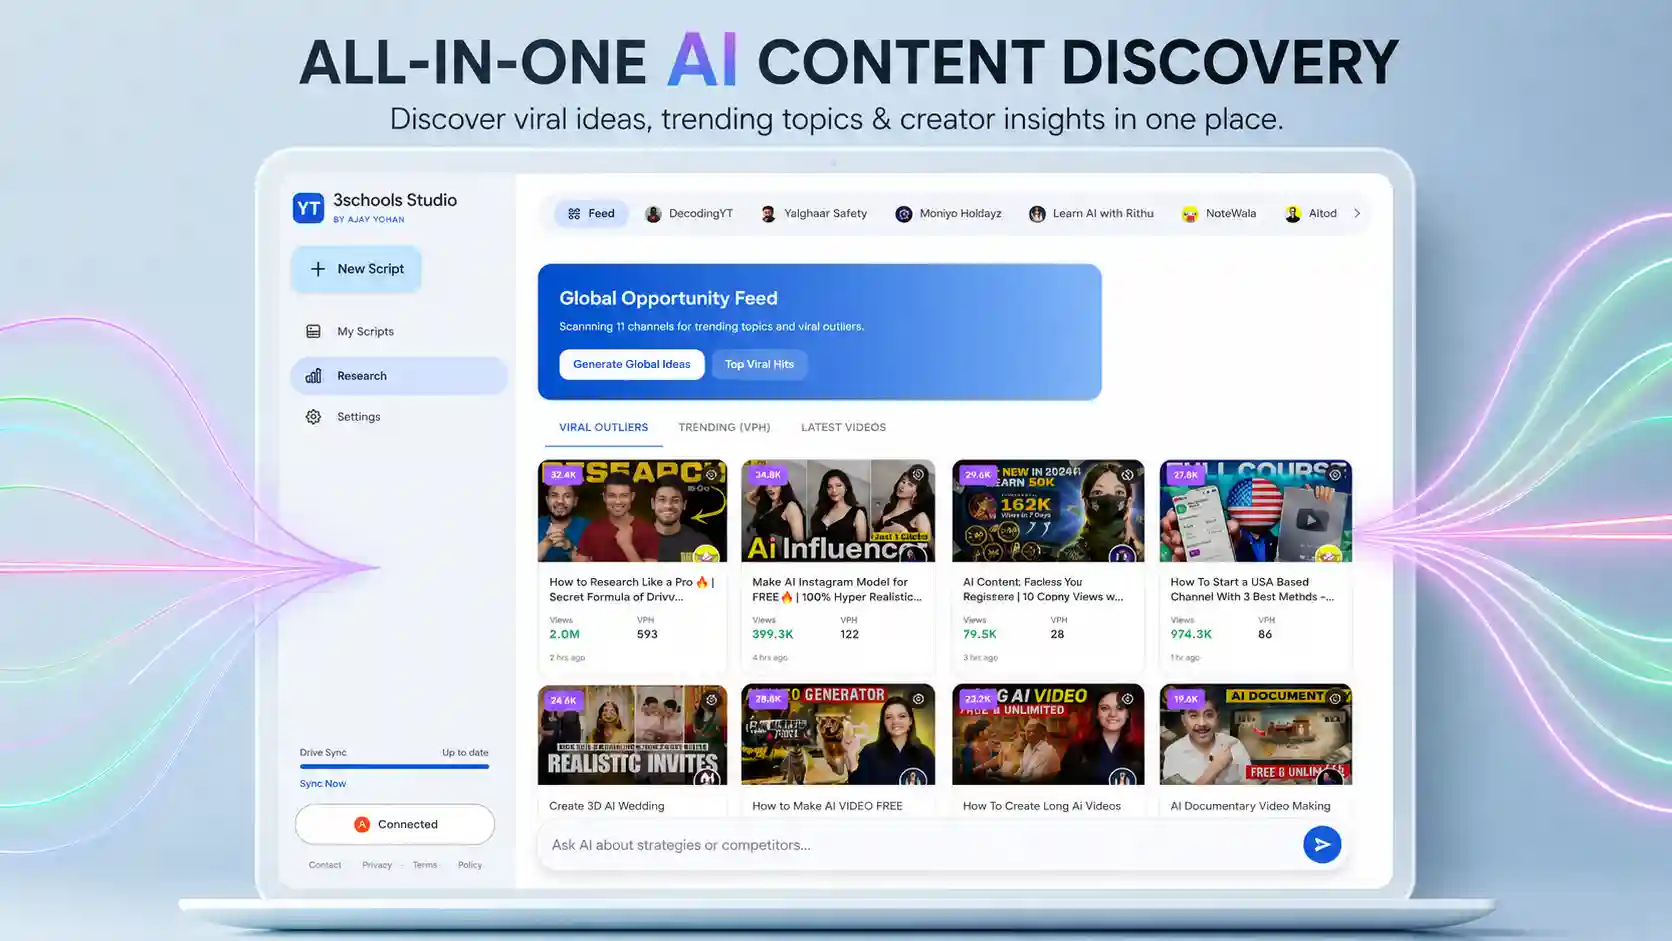Click the NoteWala channel avatar
Viewport: 1672px width, 941px height.
click(x=1190, y=214)
